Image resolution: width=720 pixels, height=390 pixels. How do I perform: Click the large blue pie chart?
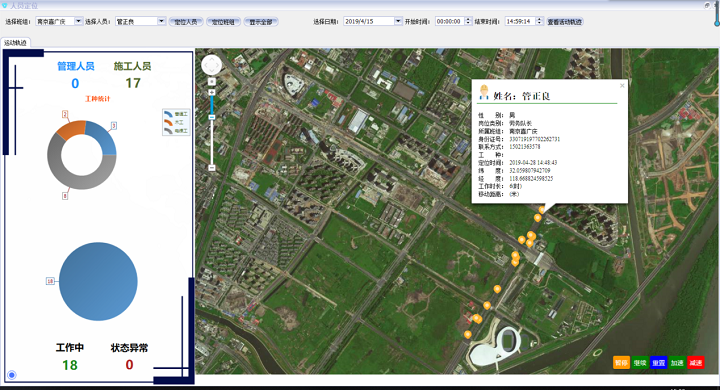[x=98, y=281]
